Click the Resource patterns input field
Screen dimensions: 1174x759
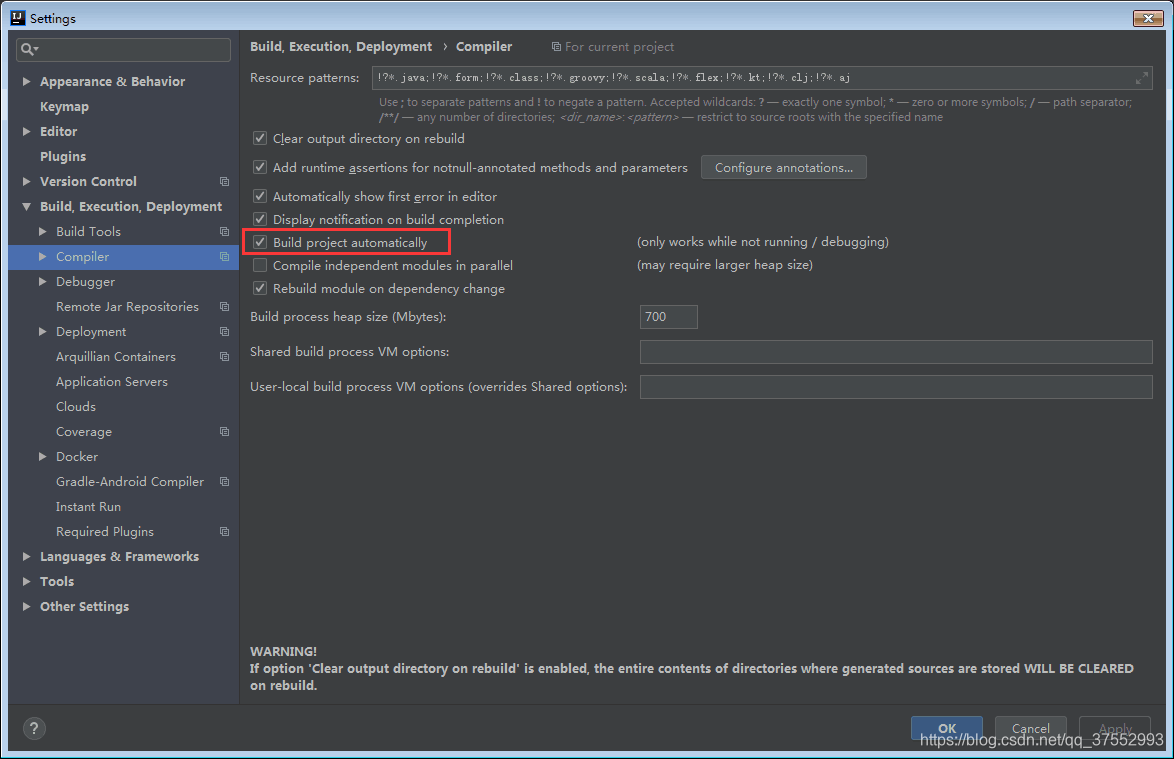[x=761, y=78]
